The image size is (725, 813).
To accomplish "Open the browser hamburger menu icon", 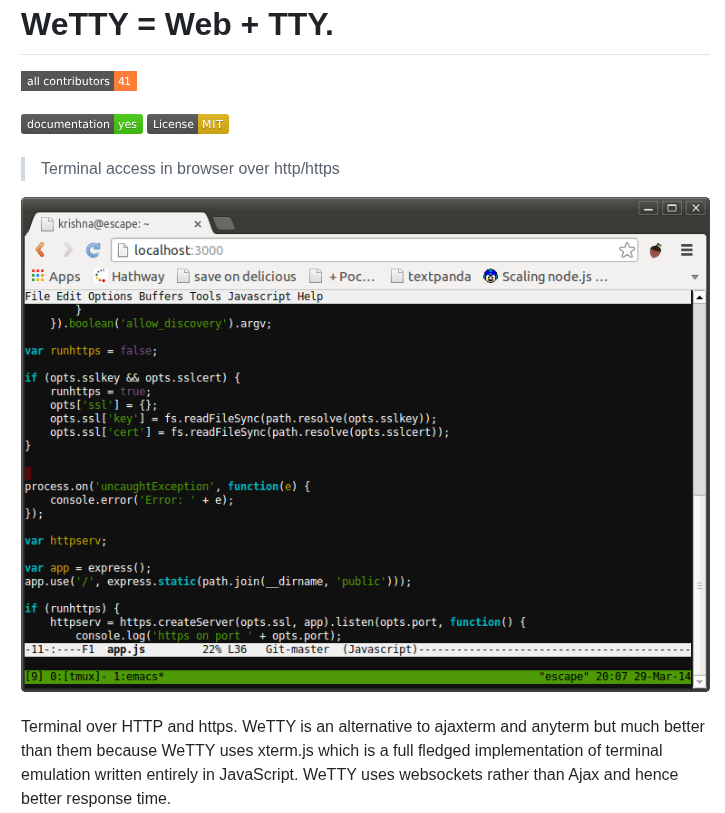I will [x=687, y=250].
